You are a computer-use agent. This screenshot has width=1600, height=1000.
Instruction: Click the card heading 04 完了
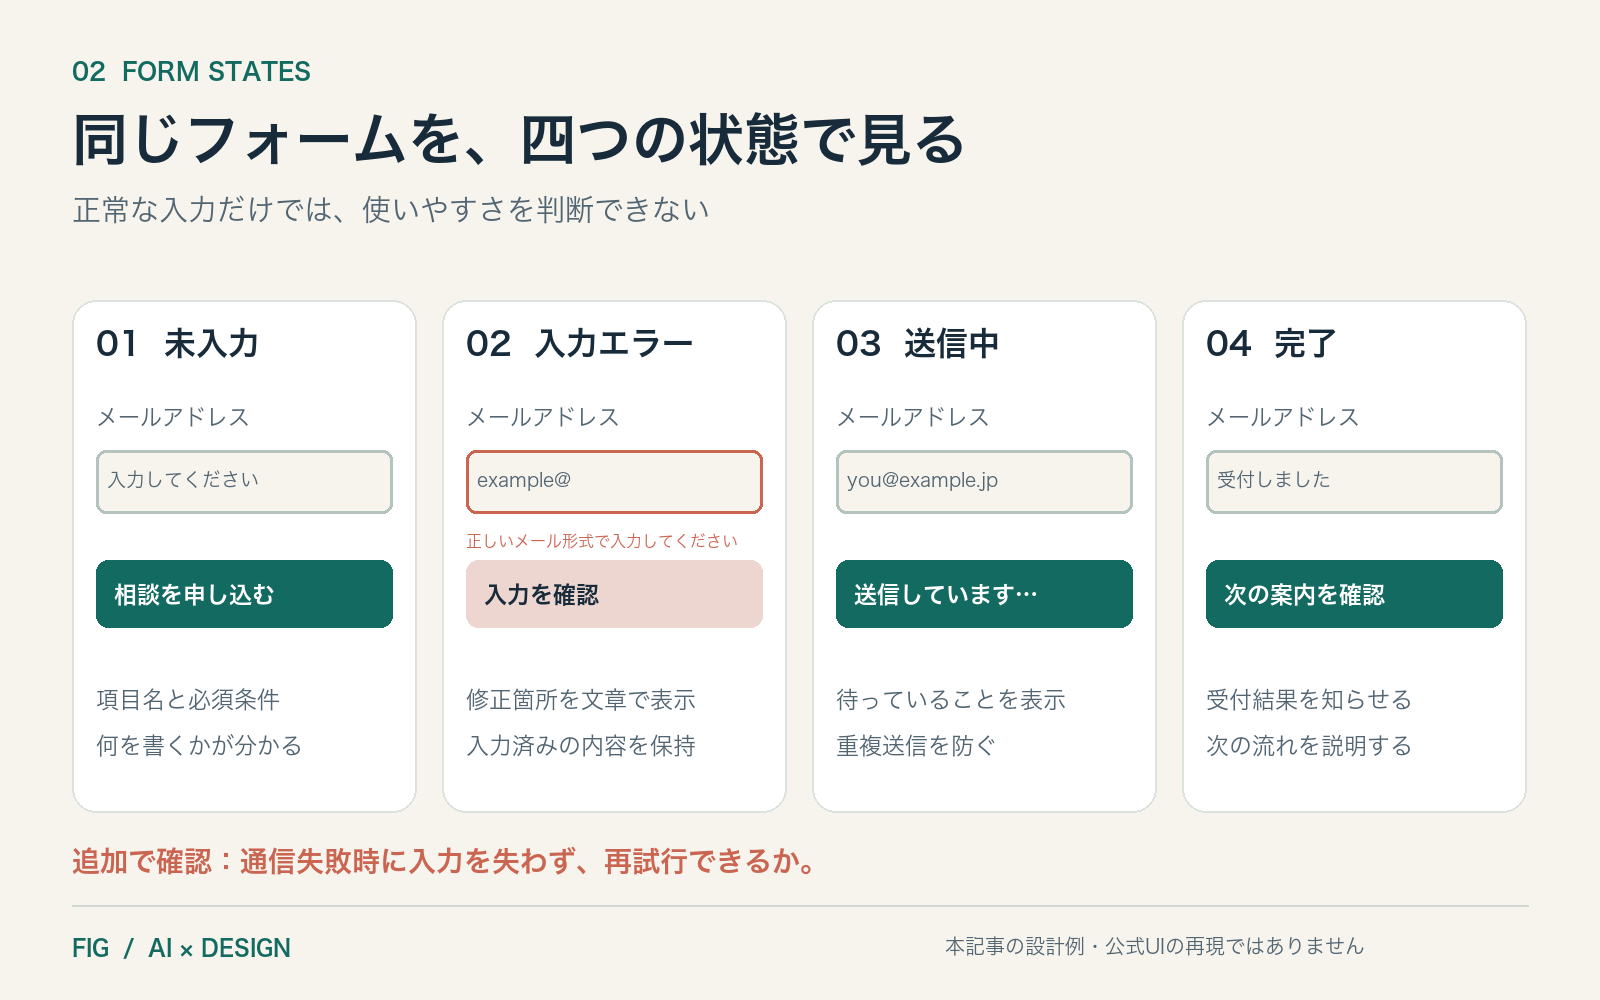pyautogui.click(x=1271, y=344)
